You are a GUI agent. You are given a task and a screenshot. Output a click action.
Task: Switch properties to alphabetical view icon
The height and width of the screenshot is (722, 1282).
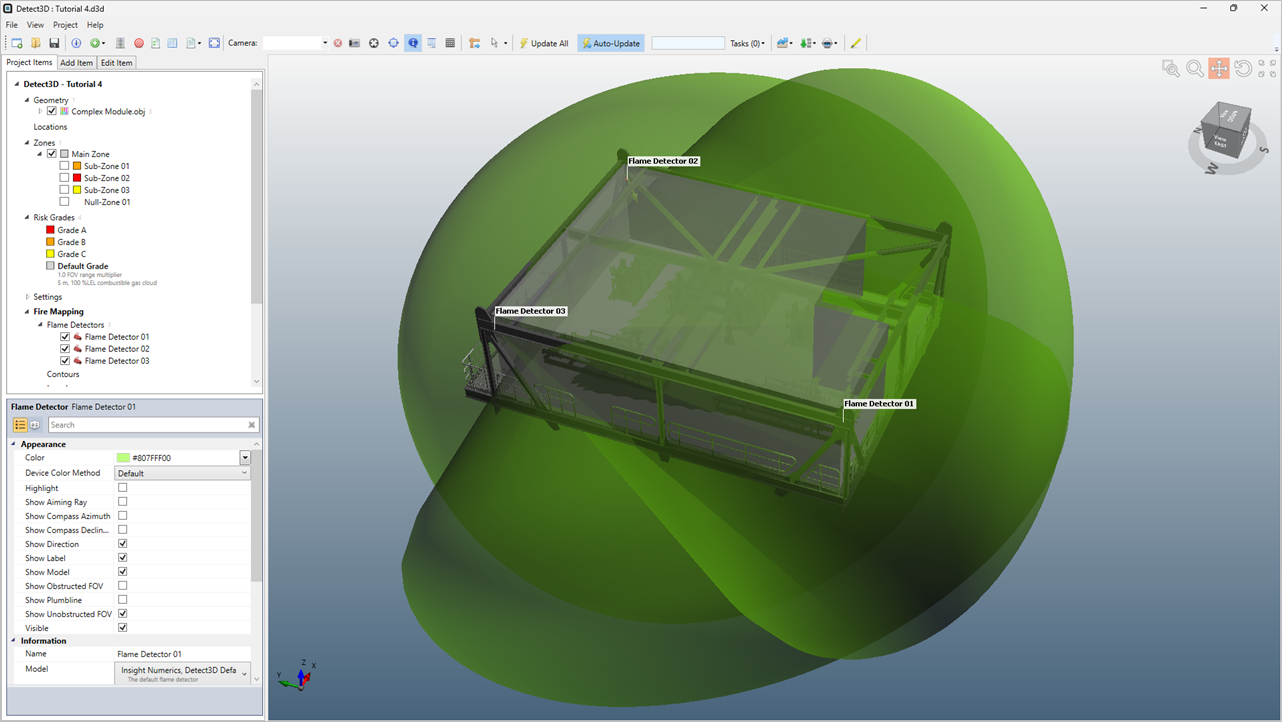(35, 425)
